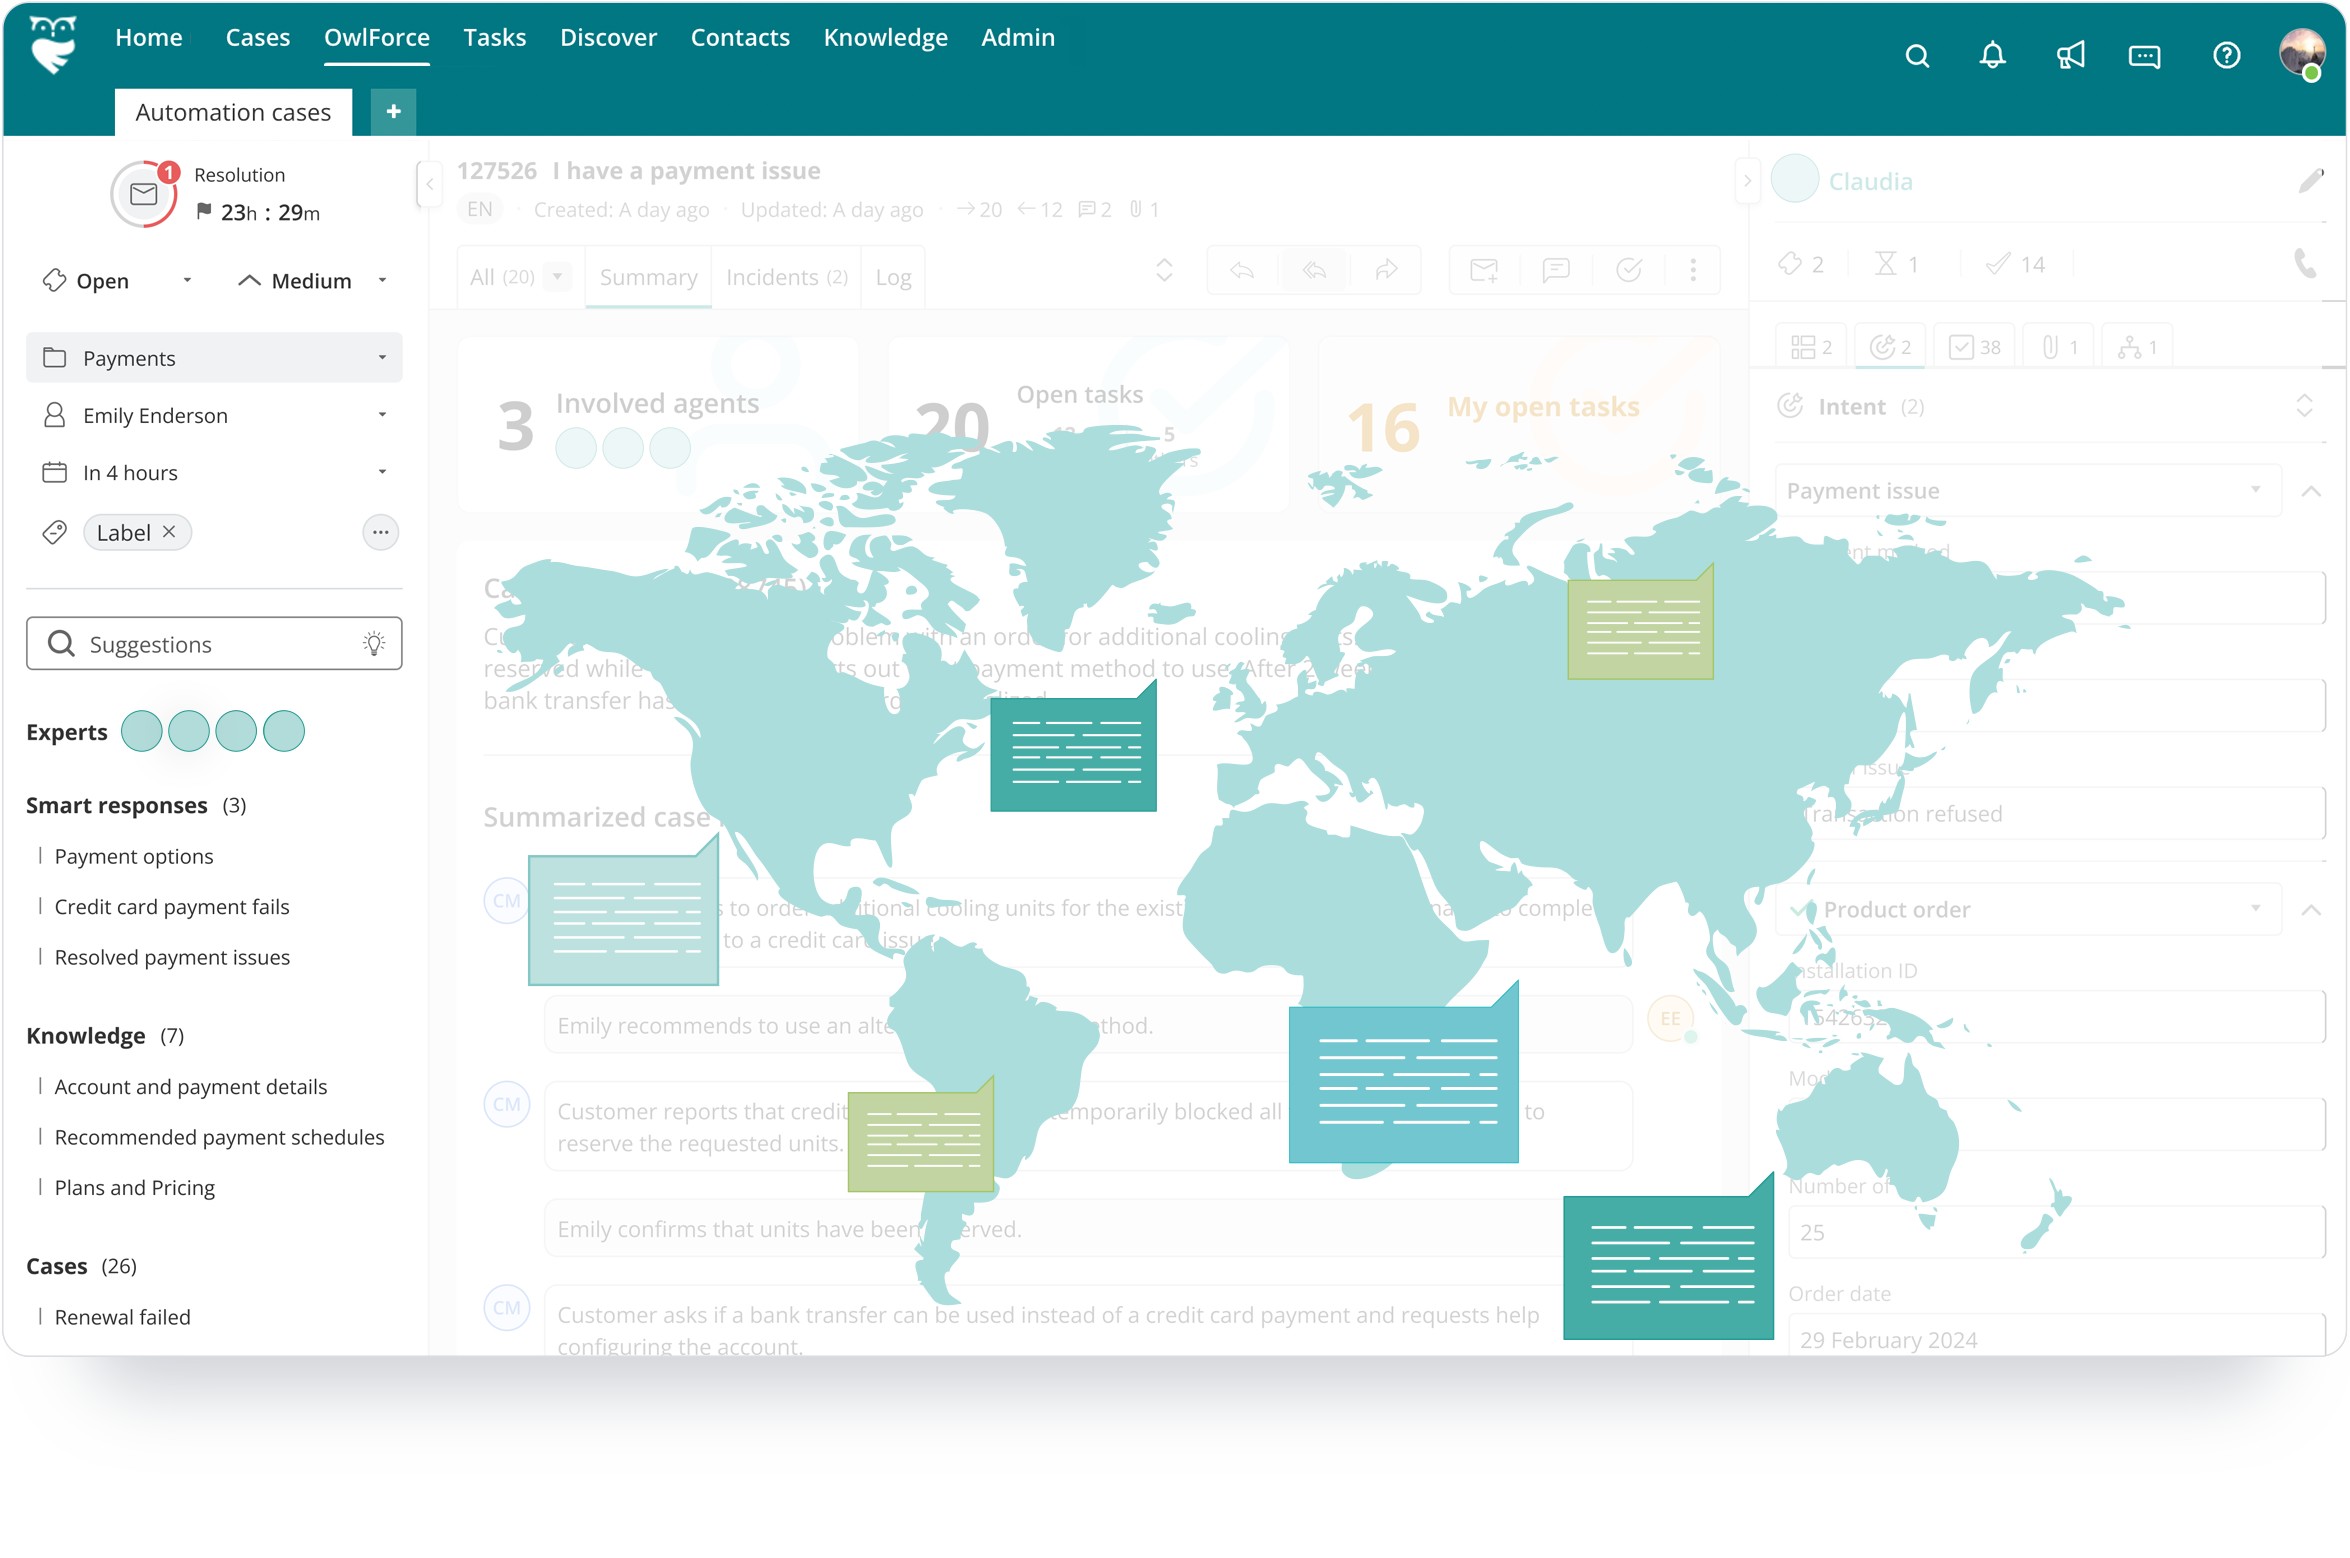This screenshot has width=2350, height=1558.
Task: Switch to the Incidents tab
Action: [786, 277]
